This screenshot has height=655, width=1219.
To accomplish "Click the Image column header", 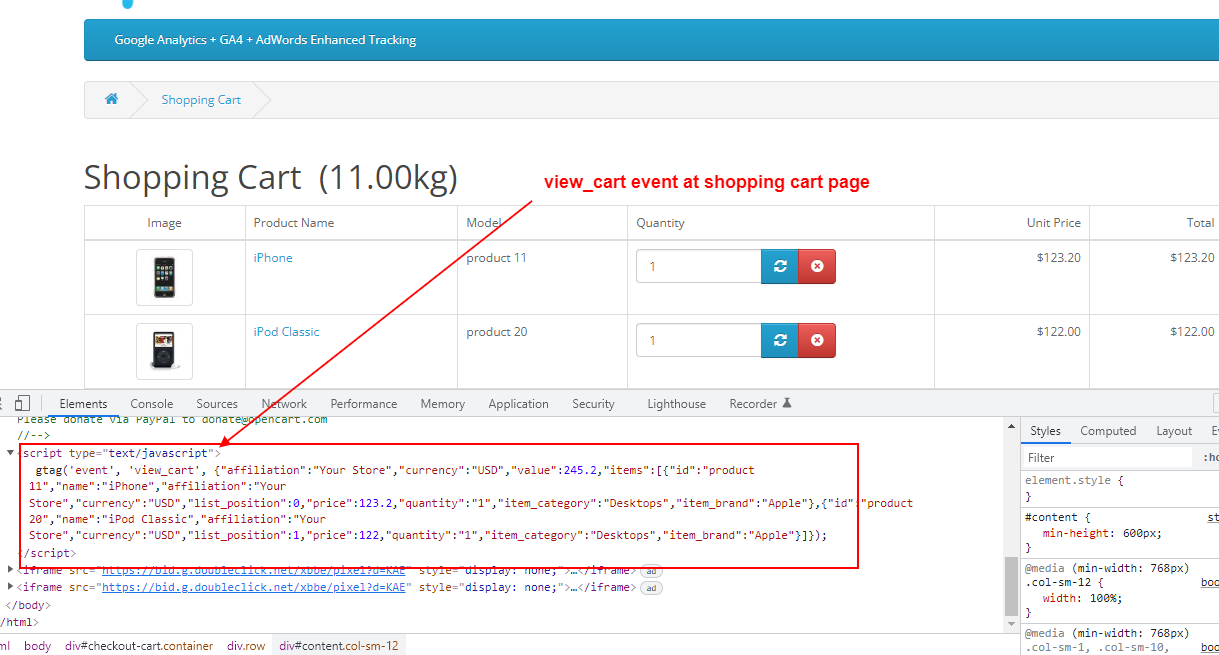I will point(164,223).
